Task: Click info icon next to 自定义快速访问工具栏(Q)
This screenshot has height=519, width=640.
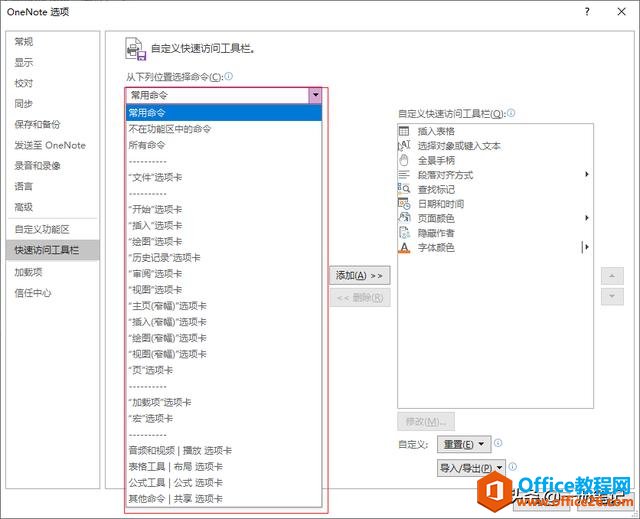Action: coord(511,113)
